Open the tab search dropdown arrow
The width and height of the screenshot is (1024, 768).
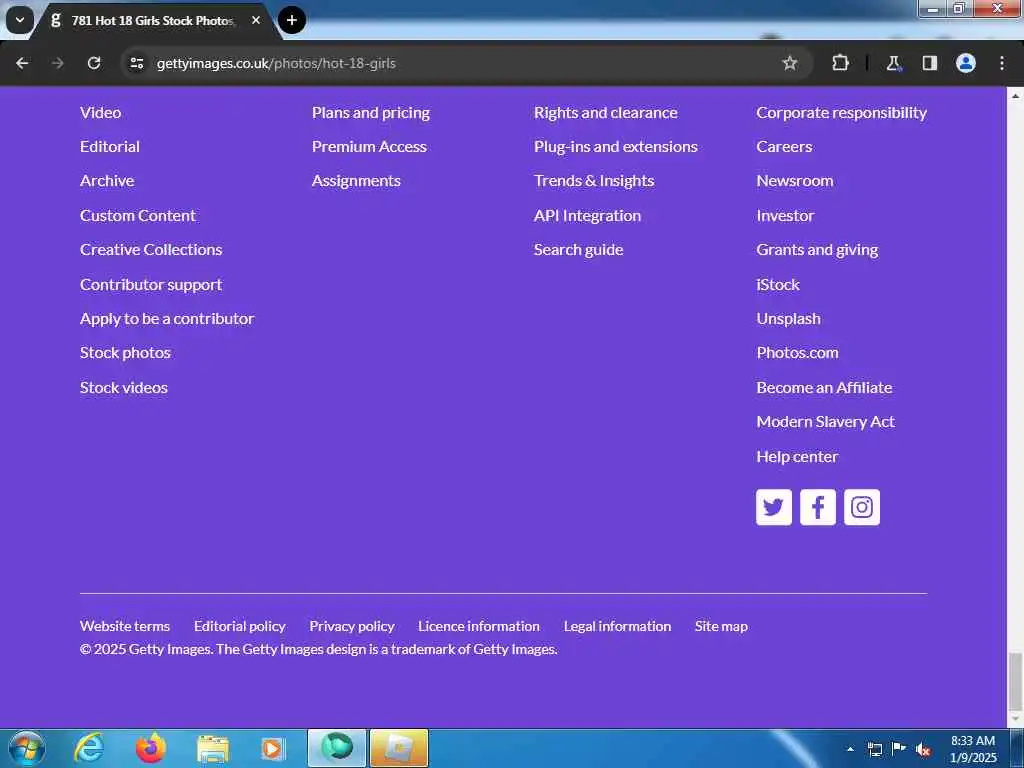coord(20,20)
